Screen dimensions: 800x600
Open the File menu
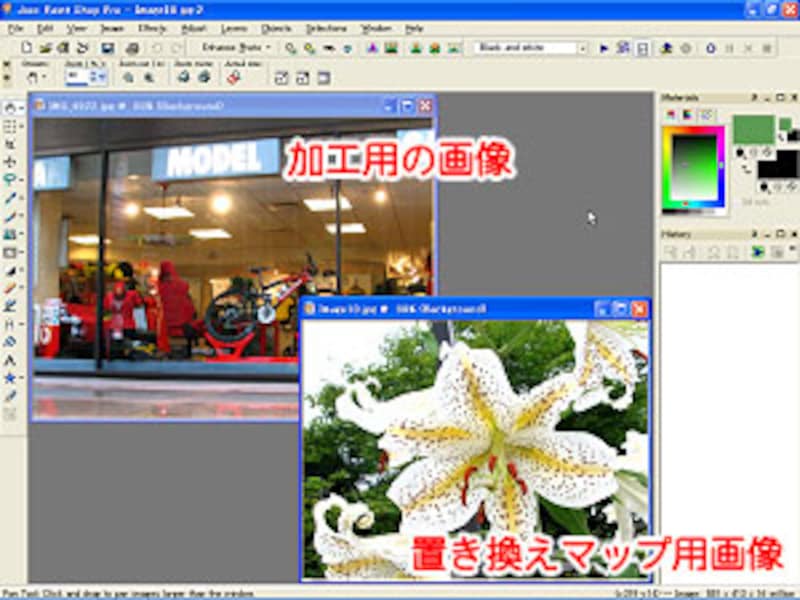[x=15, y=29]
